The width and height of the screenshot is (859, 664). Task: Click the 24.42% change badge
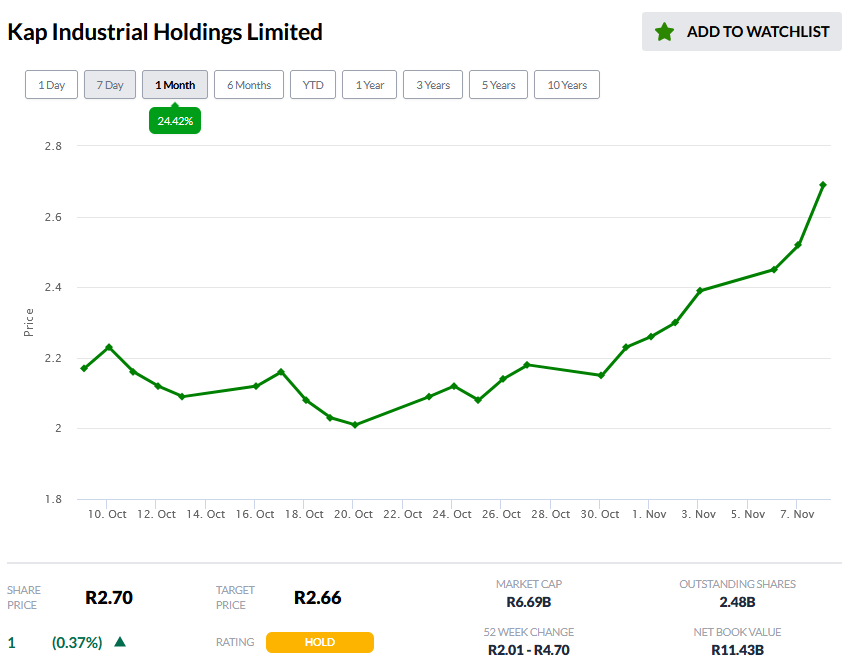tap(175, 121)
